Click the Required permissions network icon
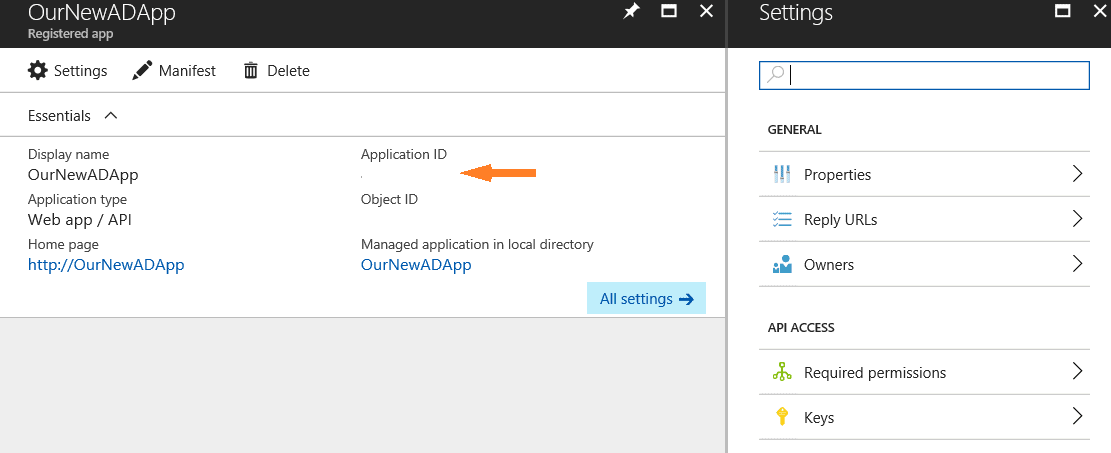 [782, 372]
